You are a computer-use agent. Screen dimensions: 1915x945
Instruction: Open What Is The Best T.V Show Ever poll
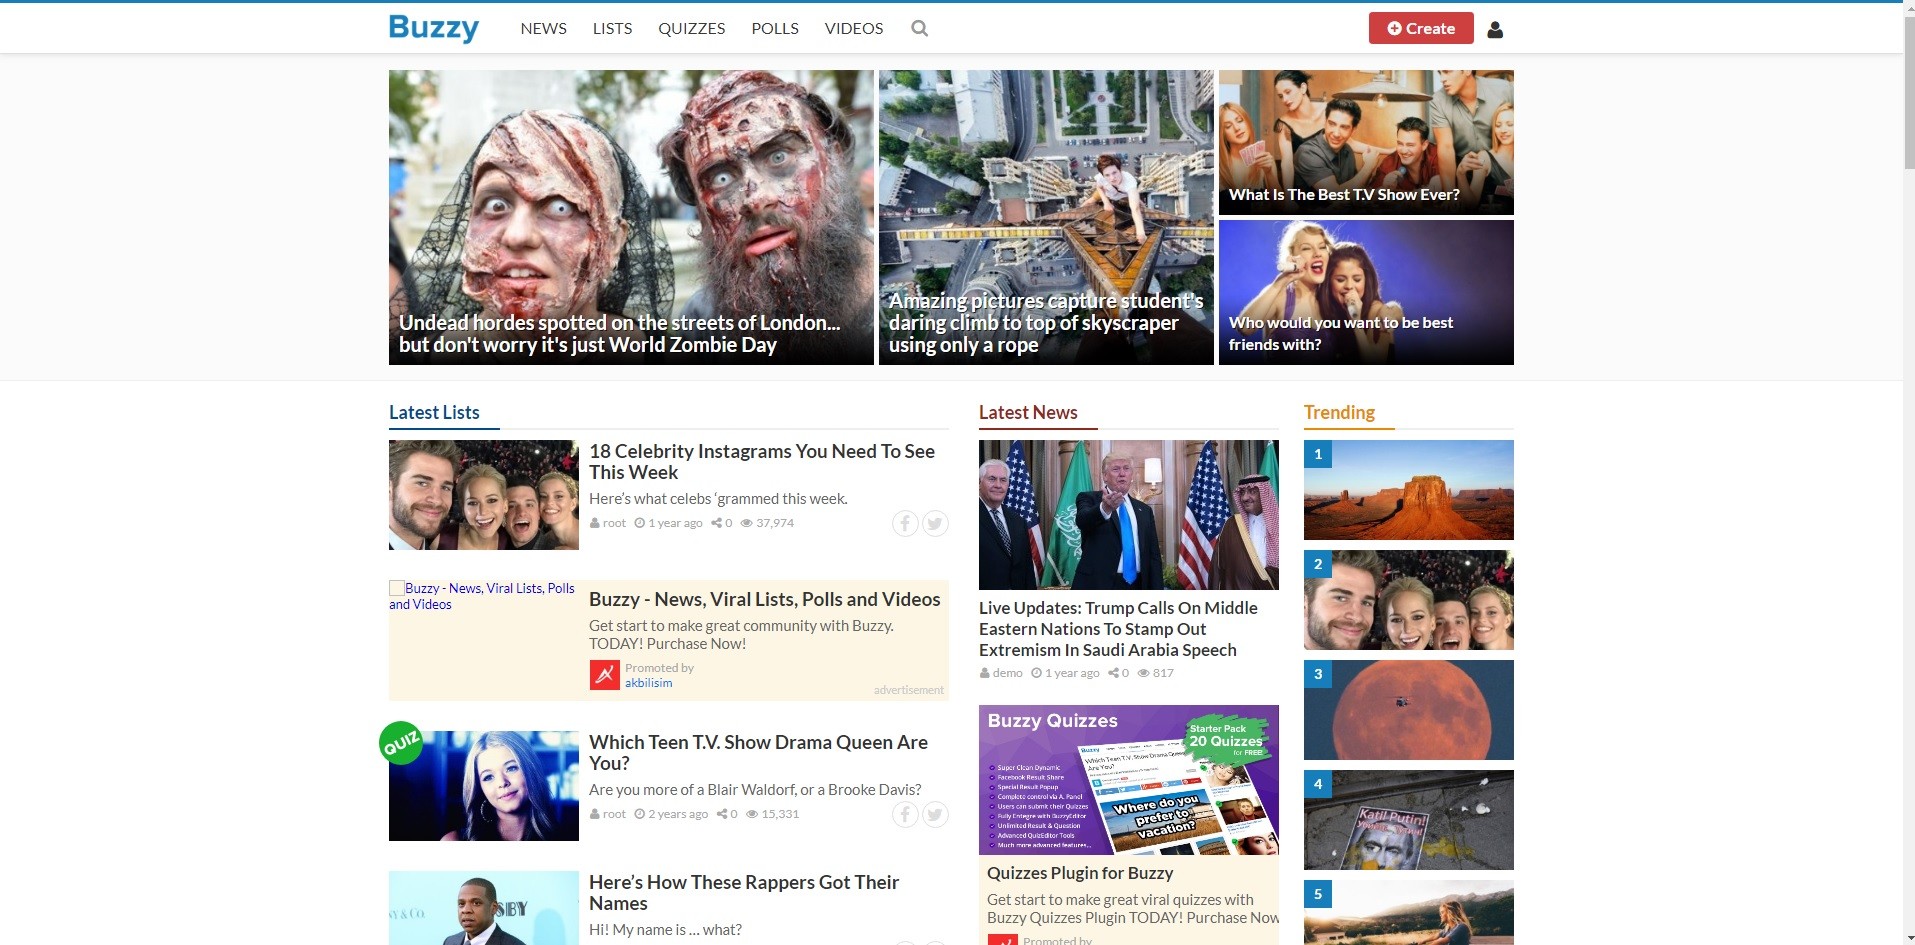coord(1366,142)
